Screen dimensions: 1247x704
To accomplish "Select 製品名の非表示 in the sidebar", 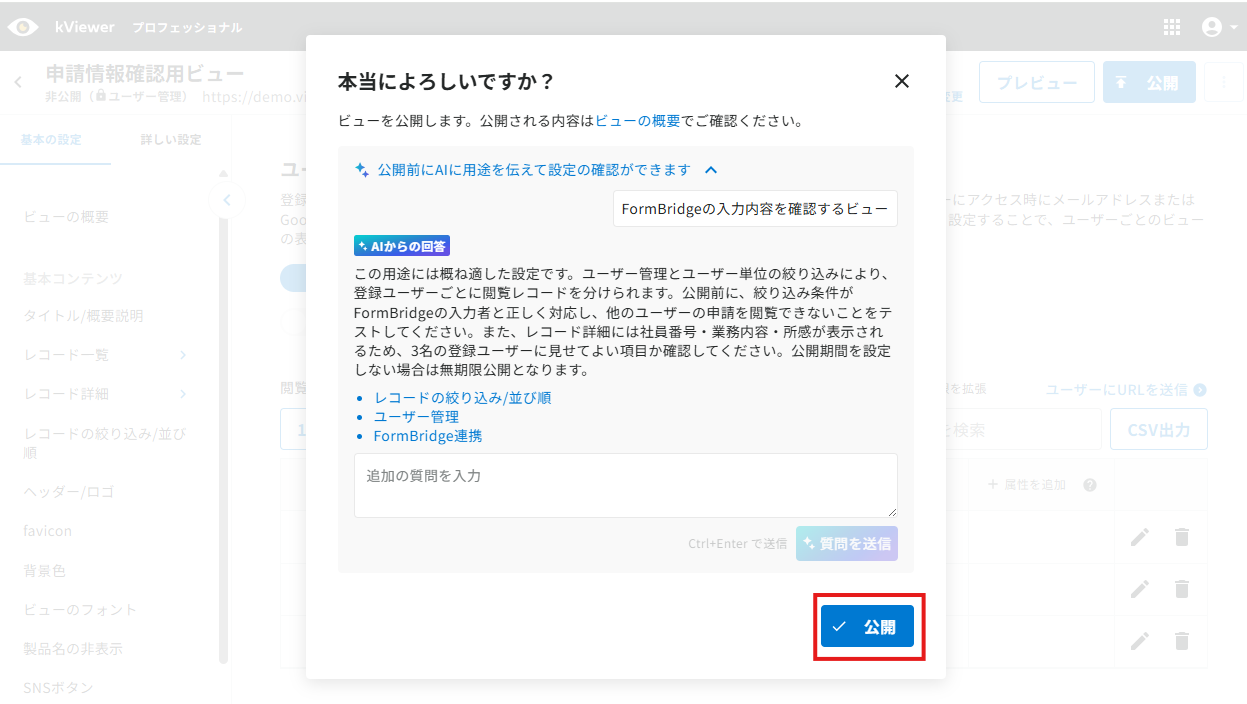I will tap(73, 648).
